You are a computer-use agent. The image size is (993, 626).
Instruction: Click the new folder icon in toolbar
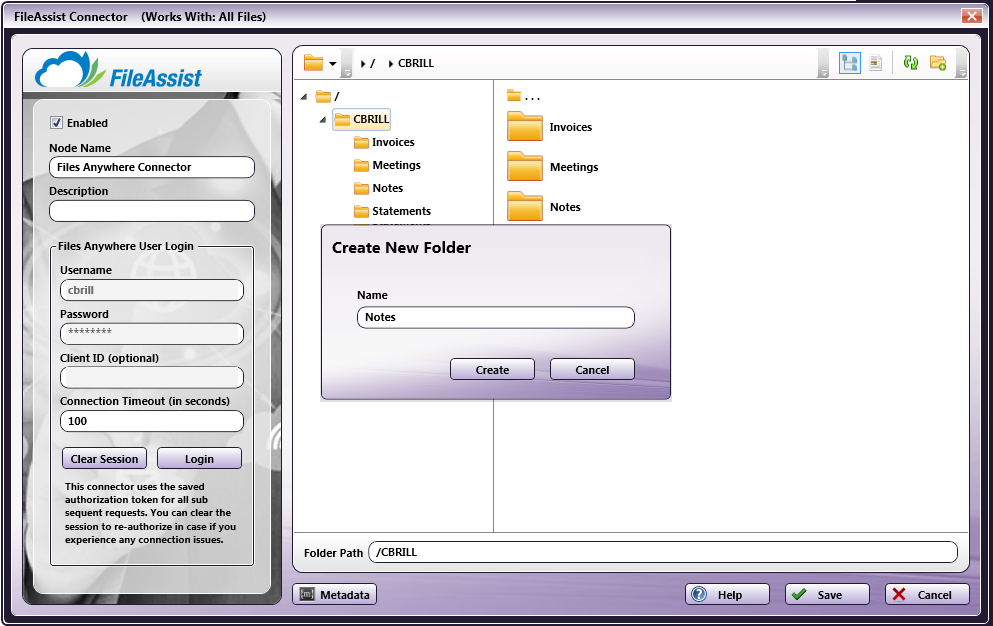pyautogui.click(x=937, y=63)
